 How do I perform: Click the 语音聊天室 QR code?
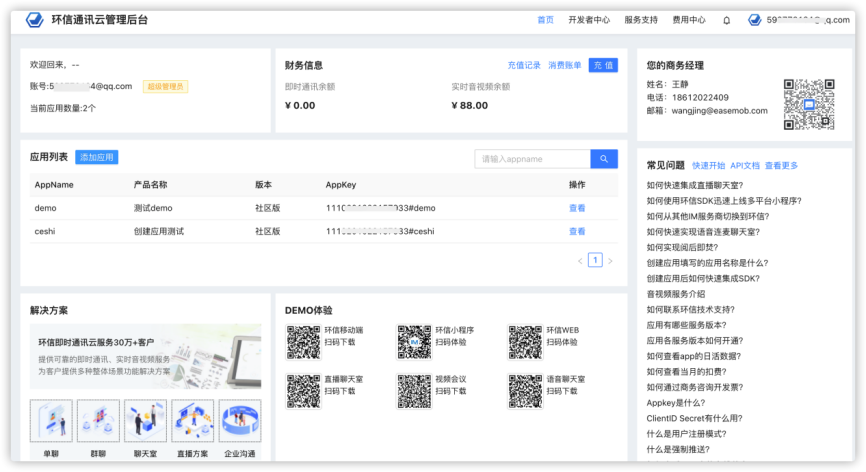tap(525, 391)
